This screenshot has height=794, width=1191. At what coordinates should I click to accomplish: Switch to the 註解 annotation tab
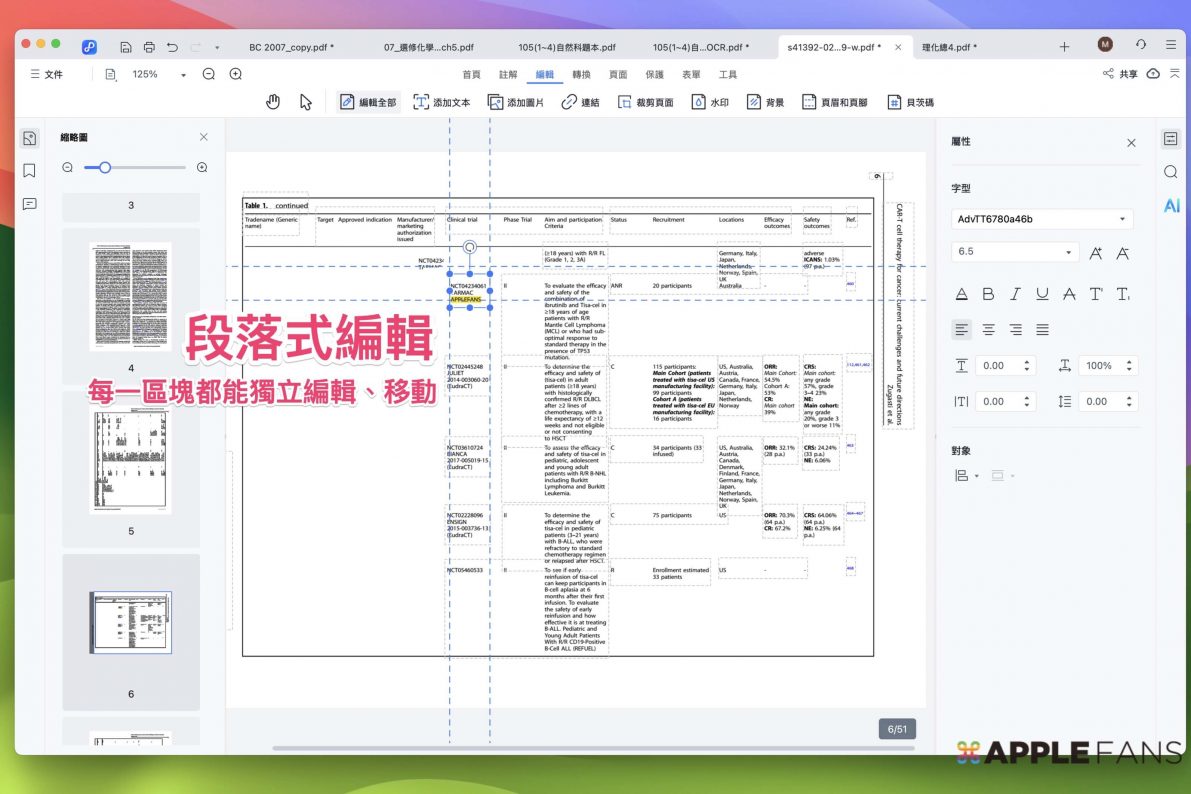pos(508,75)
